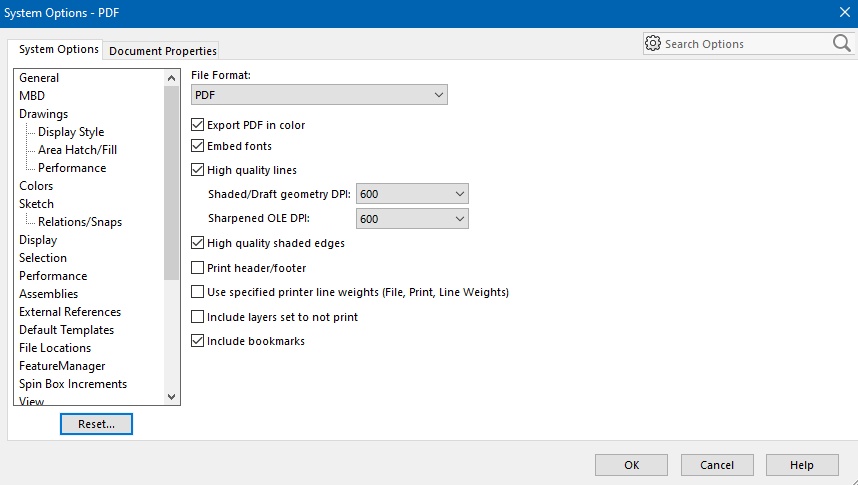Click the Reset... button
Image resolution: width=858 pixels, height=485 pixels.
96,424
